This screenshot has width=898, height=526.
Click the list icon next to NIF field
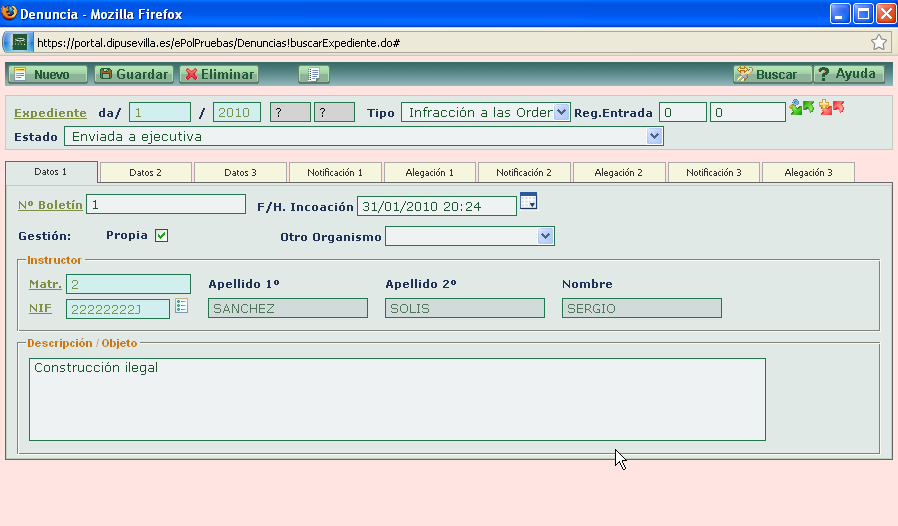tap(182, 306)
